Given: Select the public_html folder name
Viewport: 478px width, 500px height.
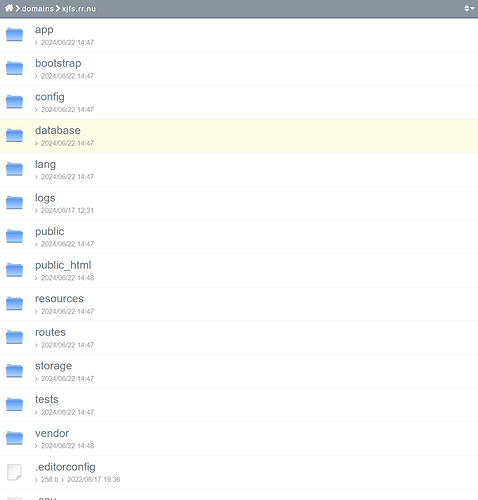Looking at the screenshot, I should (x=63, y=265).
